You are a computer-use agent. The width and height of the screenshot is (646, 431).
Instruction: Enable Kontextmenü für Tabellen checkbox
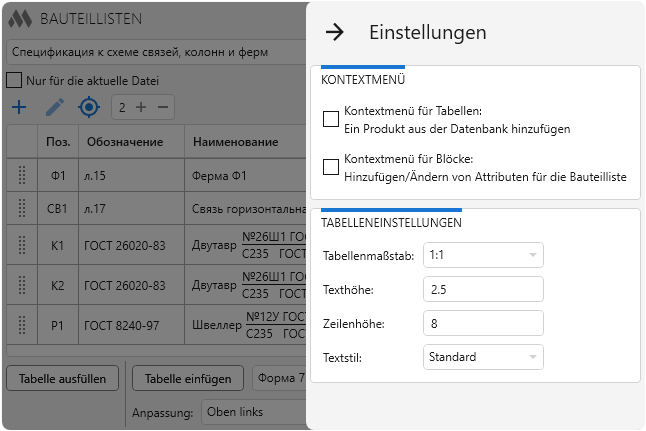pyautogui.click(x=331, y=120)
